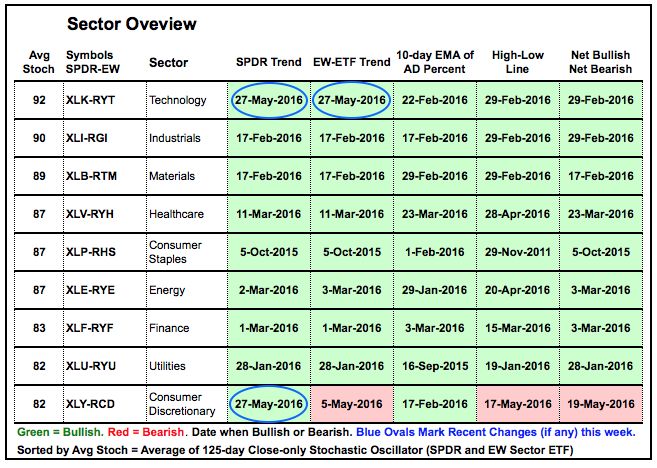Click Finance's Net Bullish date 3-Mar-2016
Image resolution: width=657 pixels, height=468 pixels.
600,328
